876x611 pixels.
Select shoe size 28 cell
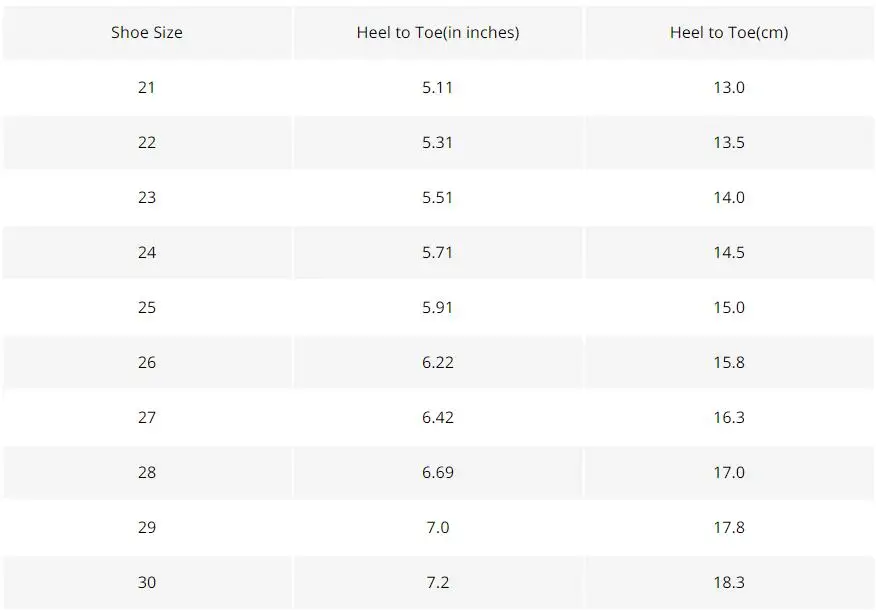tap(146, 472)
